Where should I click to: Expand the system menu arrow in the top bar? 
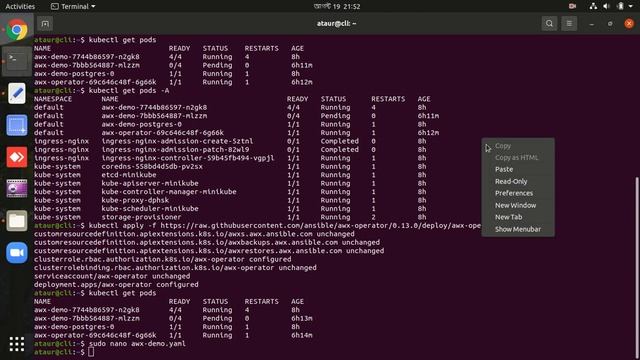(x=631, y=7)
